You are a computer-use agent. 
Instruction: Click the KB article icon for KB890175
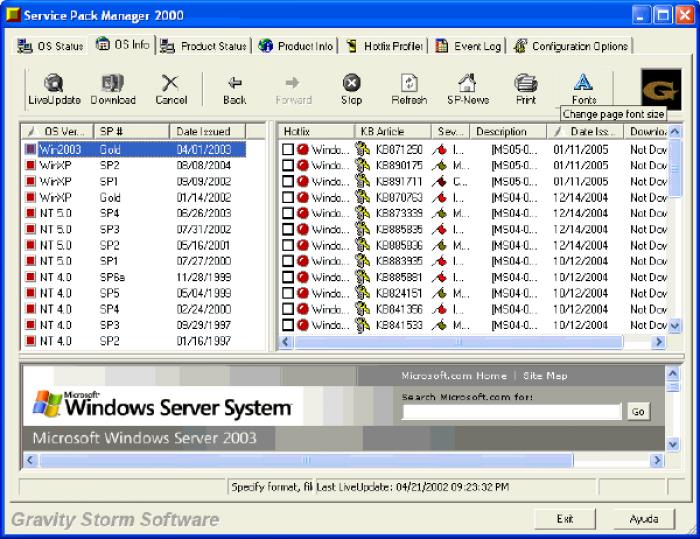point(363,165)
